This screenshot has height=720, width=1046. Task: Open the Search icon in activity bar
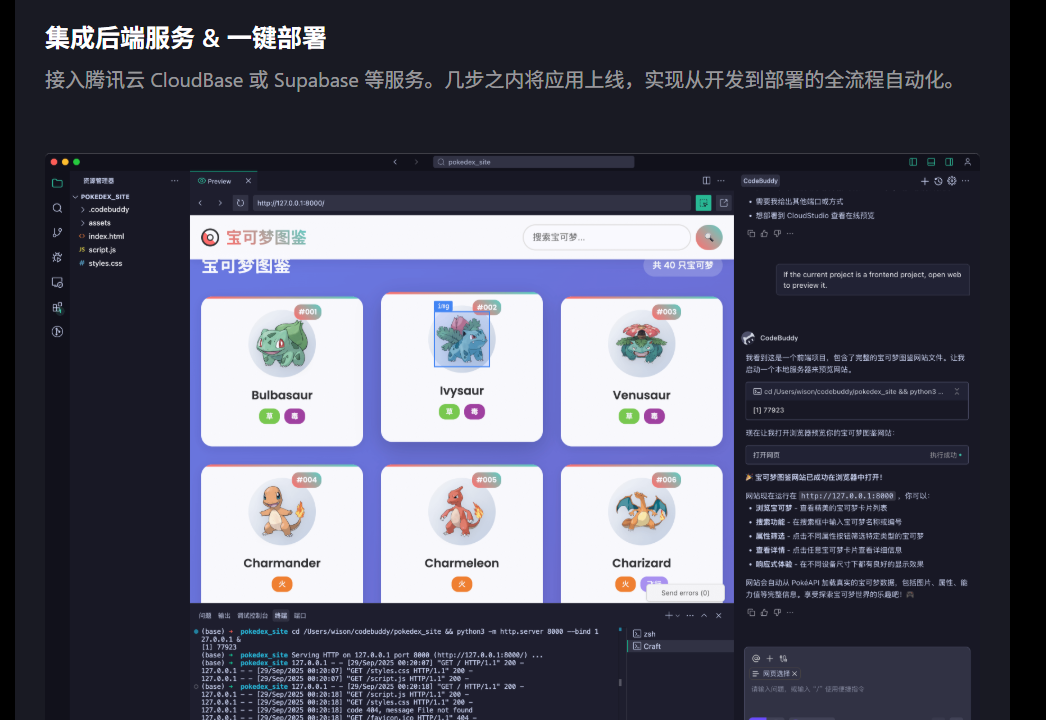point(57,208)
